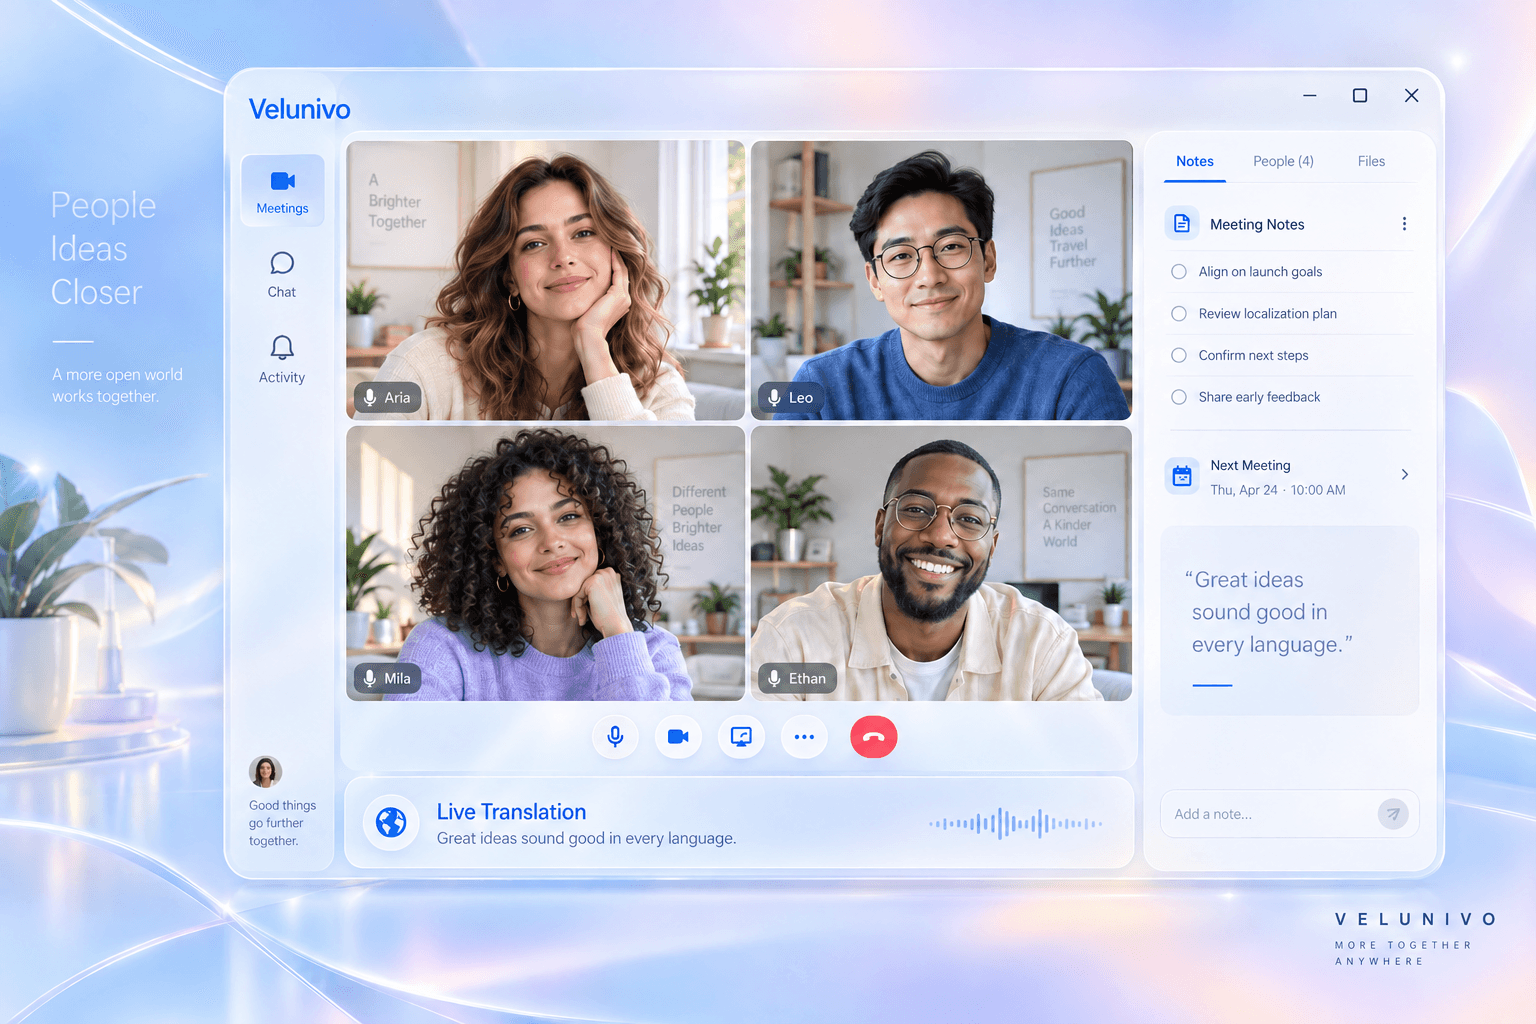This screenshot has width=1536, height=1024.
Task: Click the Meeting Notes title text
Action: (x=1257, y=224)
